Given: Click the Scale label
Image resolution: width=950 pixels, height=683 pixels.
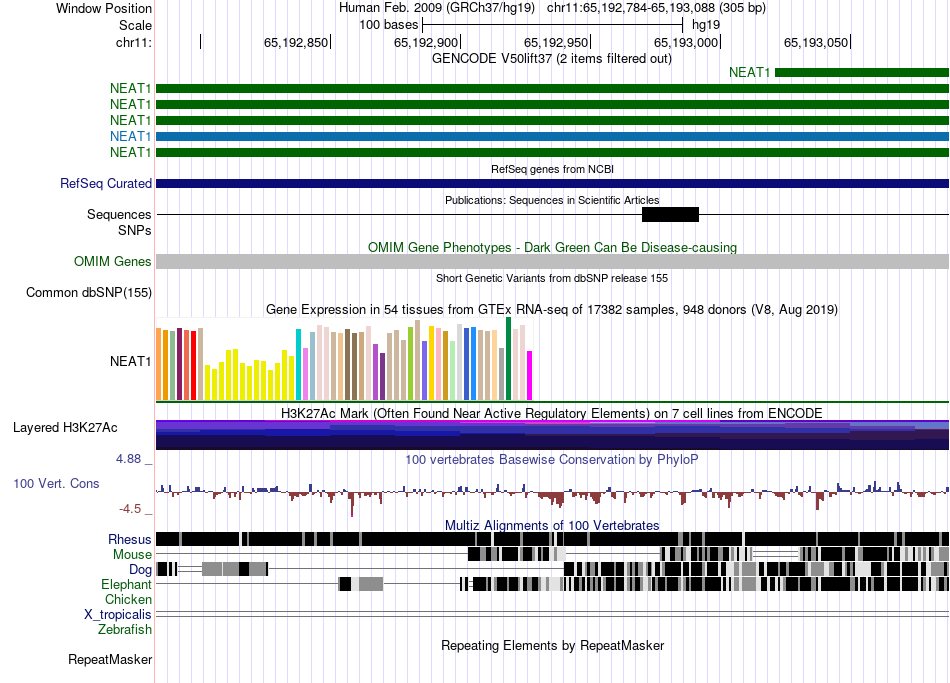Looking at the screenshot, I should click(135, 25).
